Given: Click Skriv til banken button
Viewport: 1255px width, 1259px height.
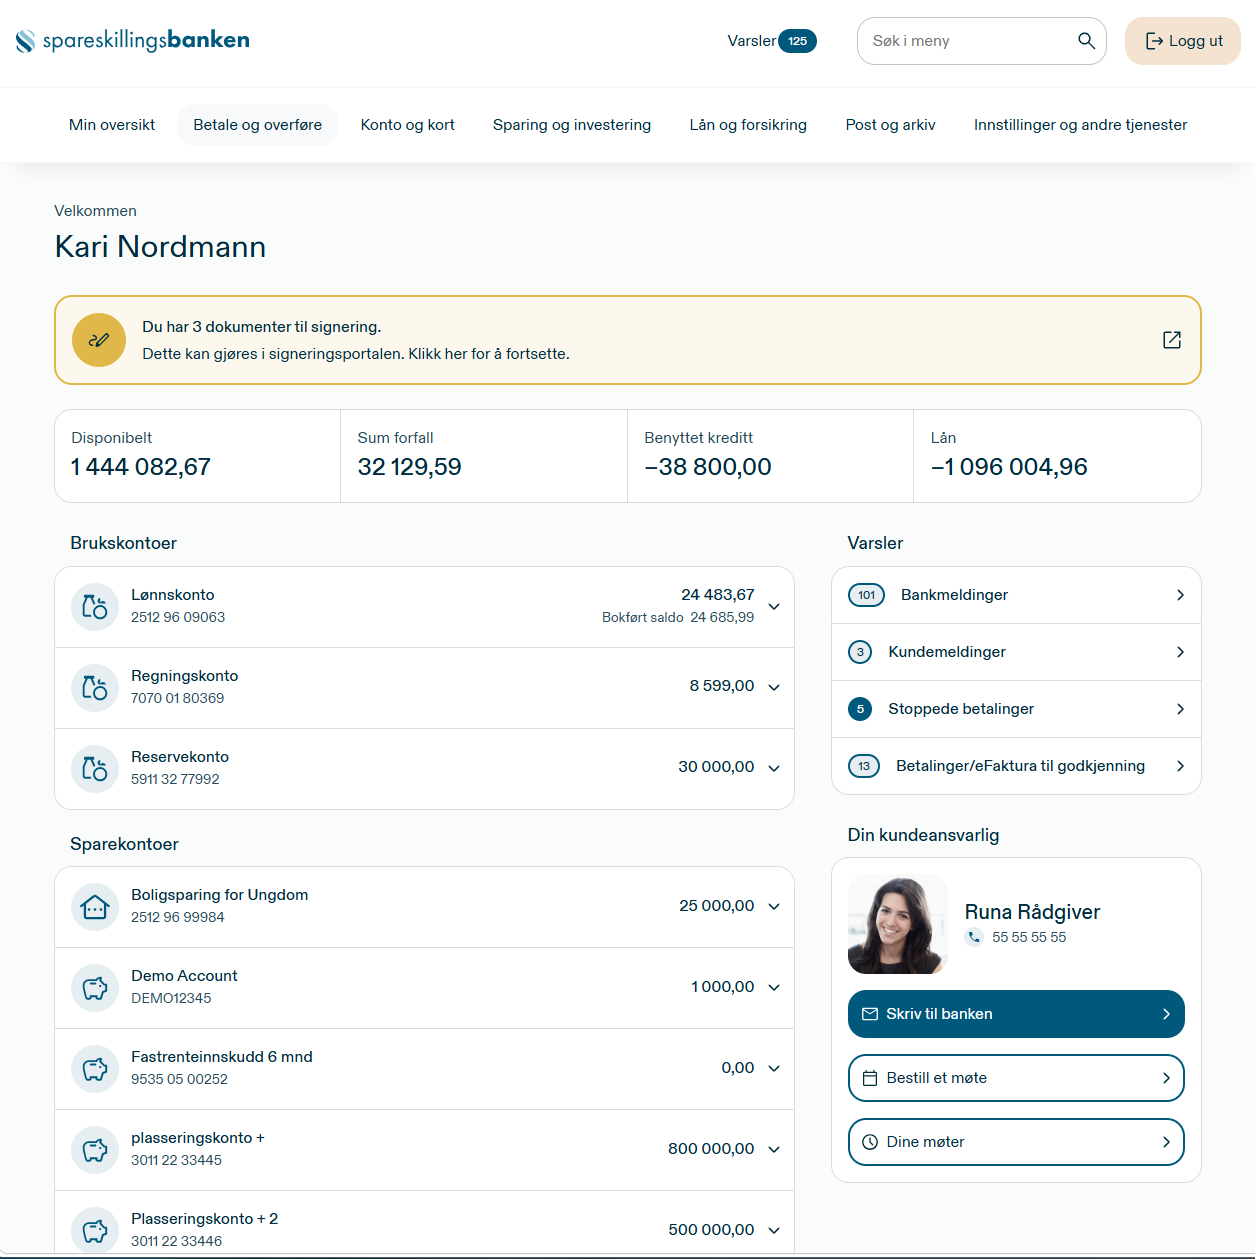Looking at the screenshot, I should (1016, 1014).
